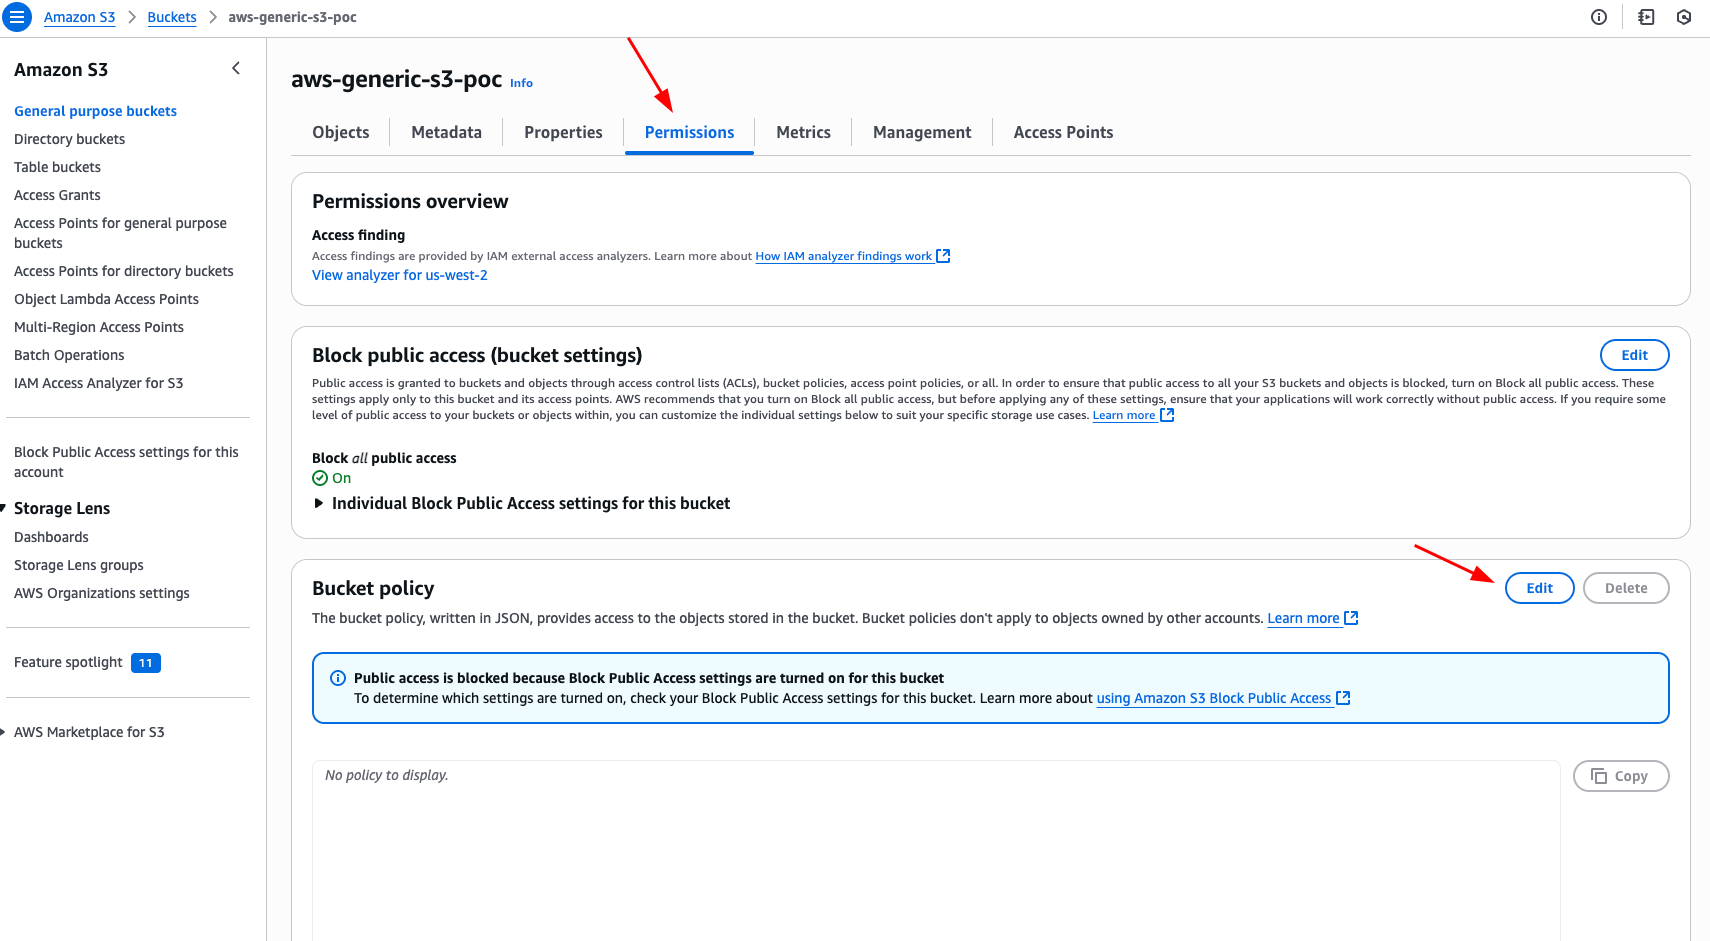
Task: Open the Objects tab
Action: [340, 132]
